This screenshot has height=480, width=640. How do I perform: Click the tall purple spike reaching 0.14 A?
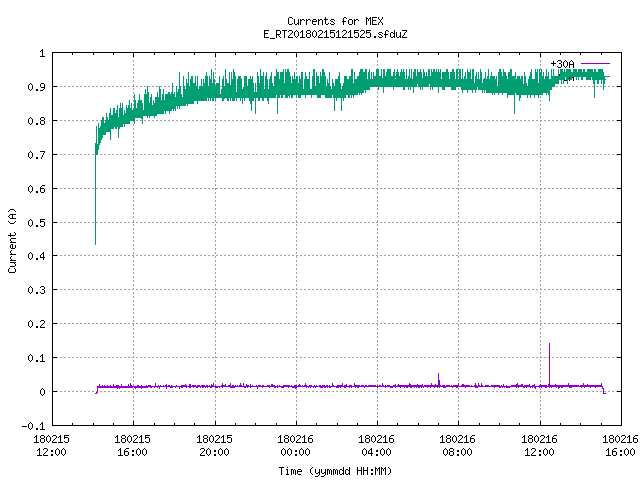(x=549, y=363)
